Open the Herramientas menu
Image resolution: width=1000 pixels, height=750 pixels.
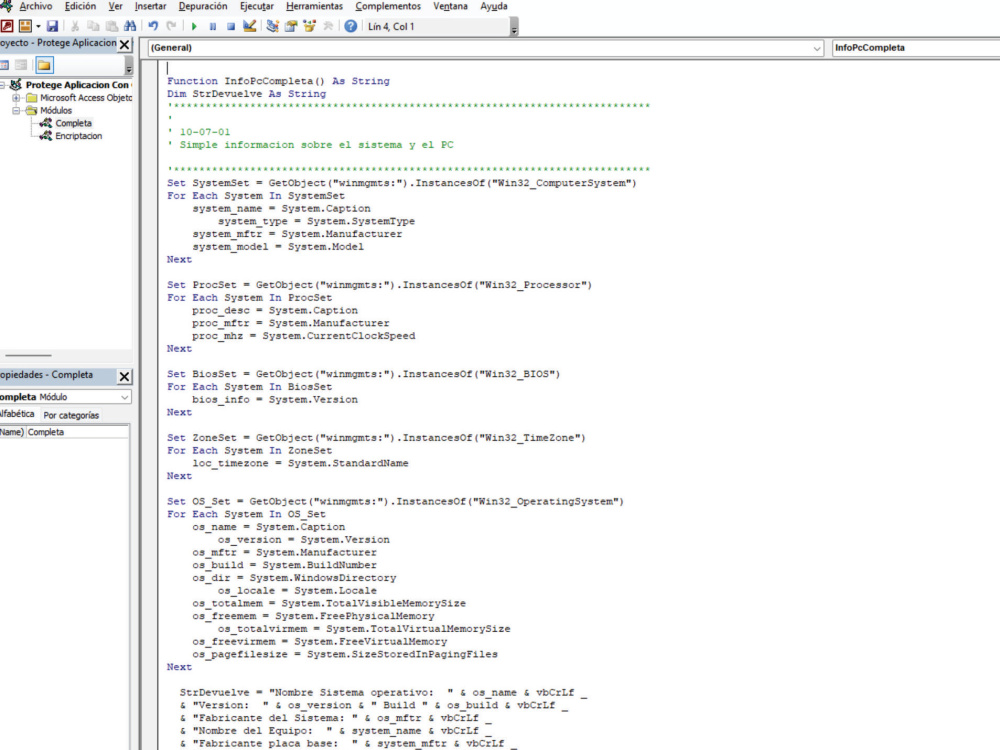pos(314,6)
